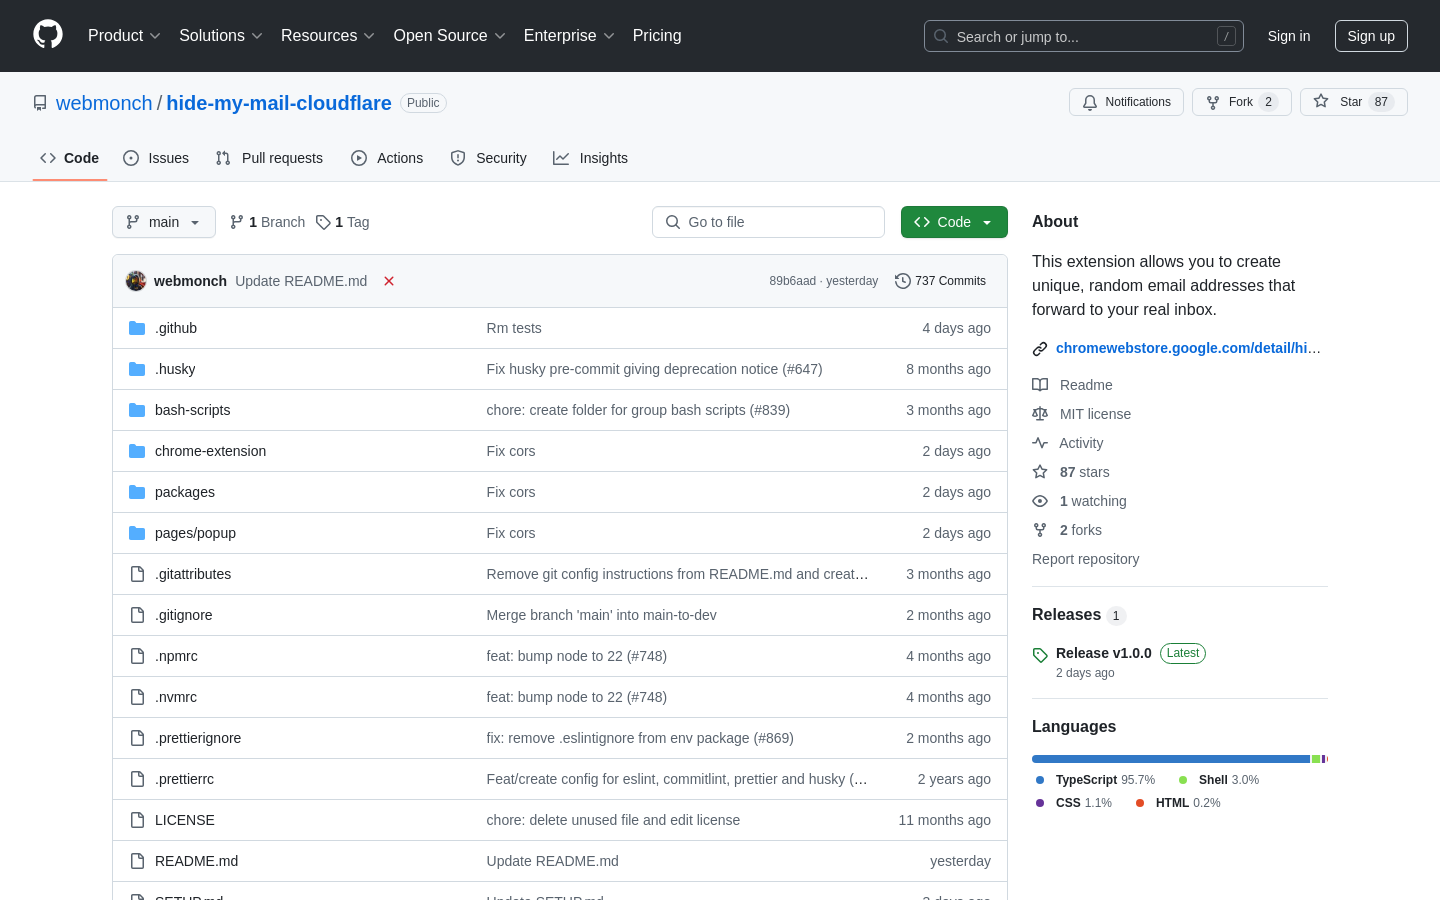
Task: Switch to the Insights tab
Action: click(591, 158)
